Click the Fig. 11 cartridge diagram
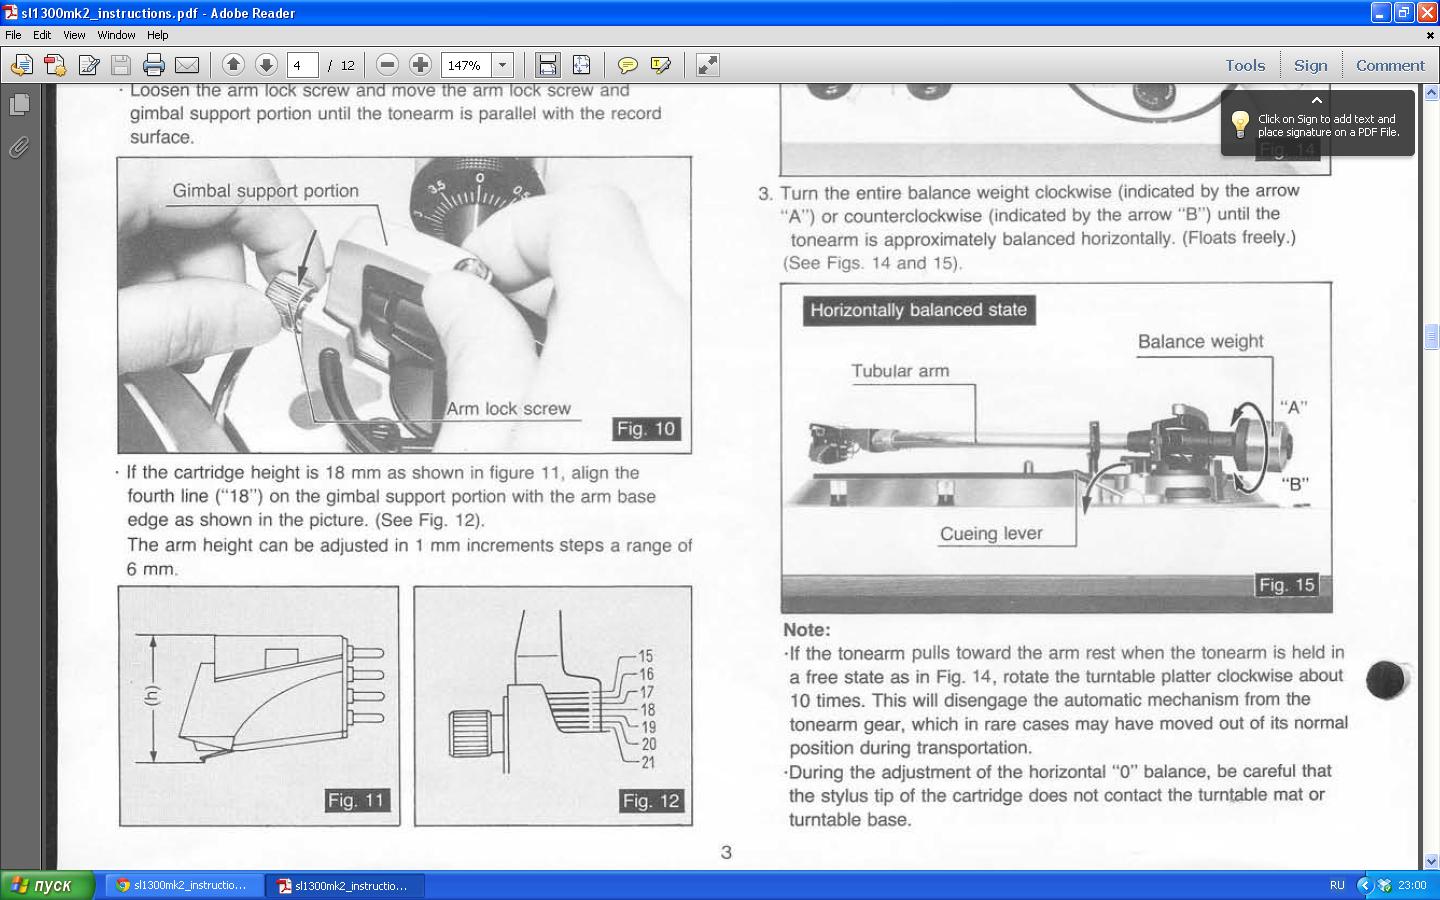Screen dimensions: 1440x900 [x=259, y=706]
